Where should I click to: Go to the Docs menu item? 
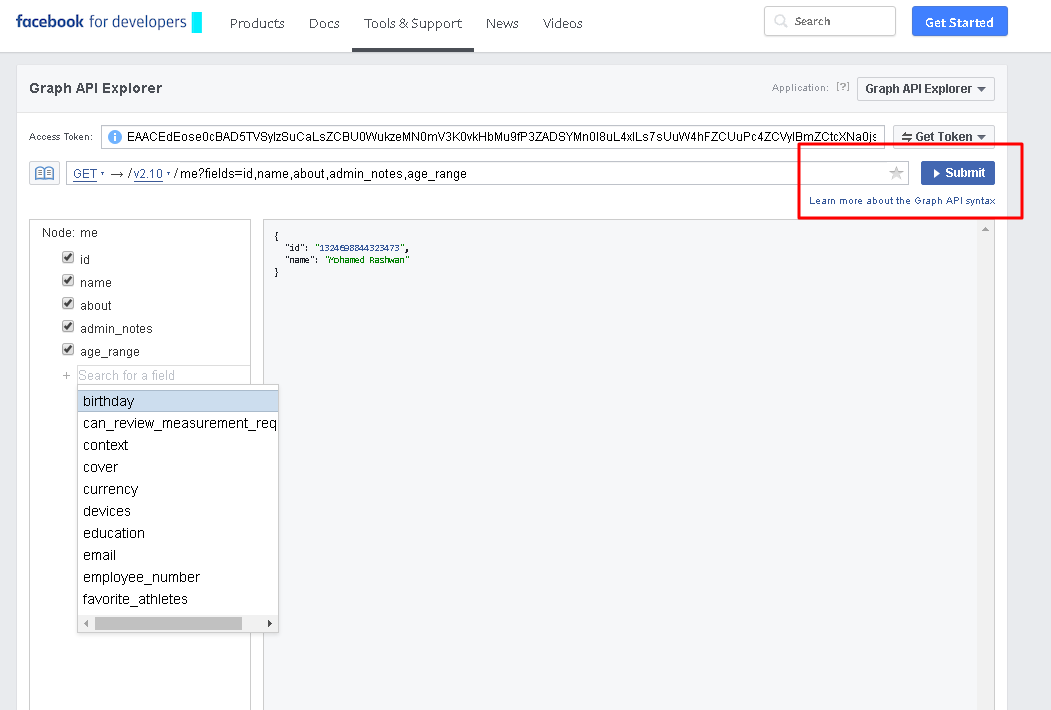coord(324,23)
